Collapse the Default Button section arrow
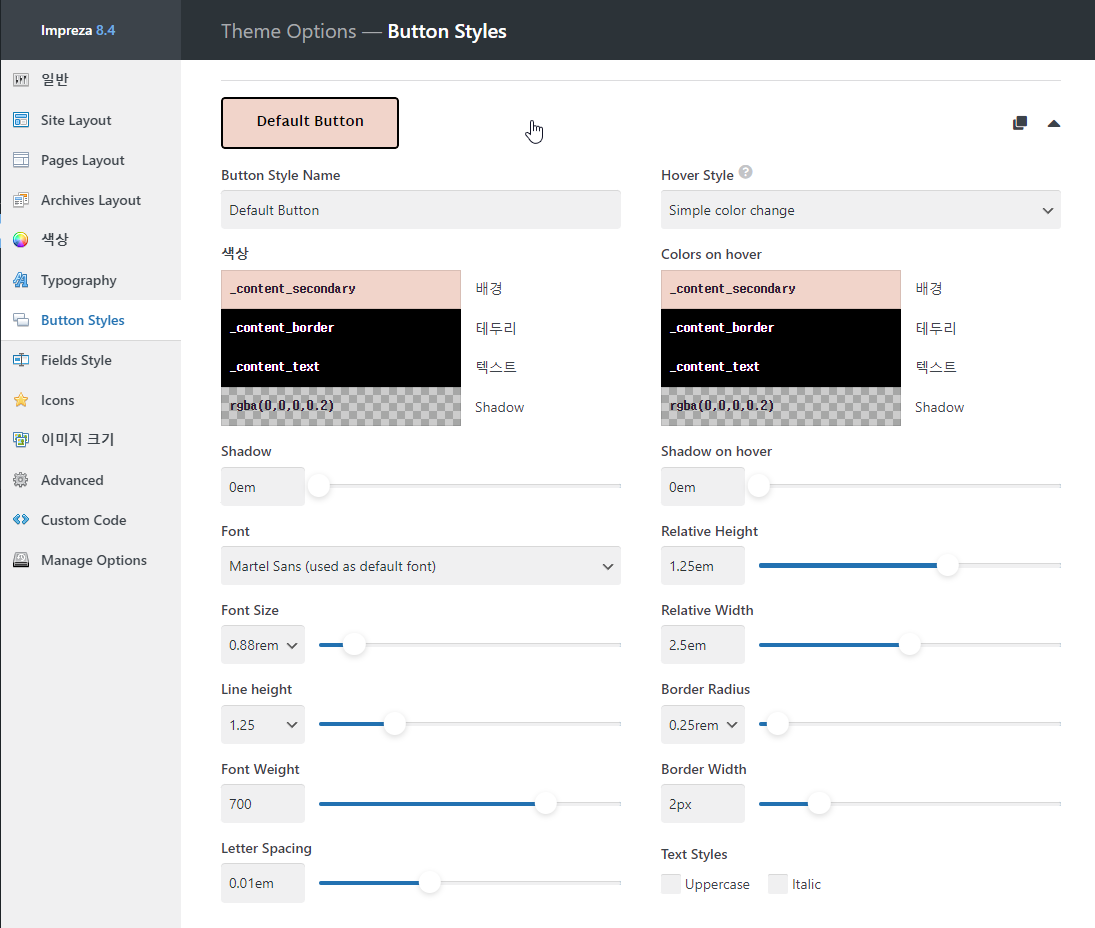 click(x=1054, y=124)
